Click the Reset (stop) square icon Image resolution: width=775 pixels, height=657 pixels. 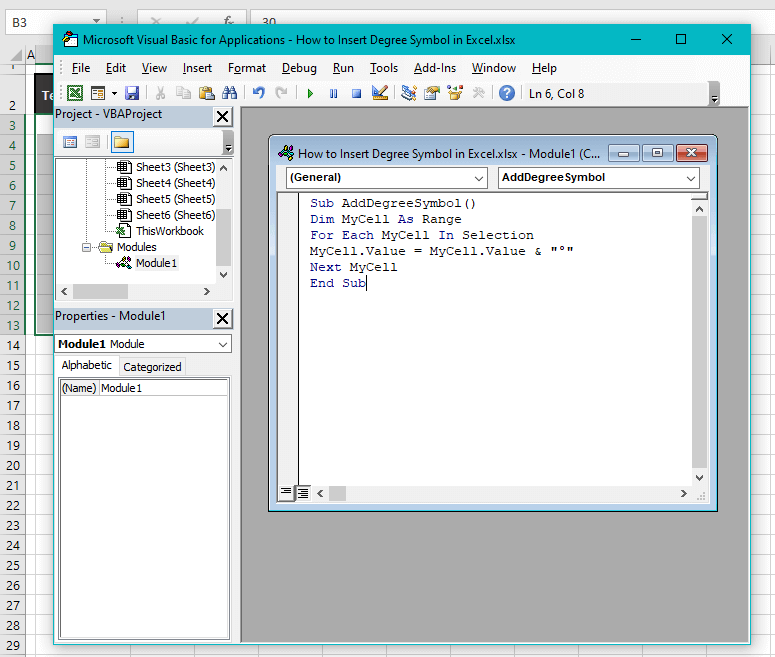coord(355,93)
